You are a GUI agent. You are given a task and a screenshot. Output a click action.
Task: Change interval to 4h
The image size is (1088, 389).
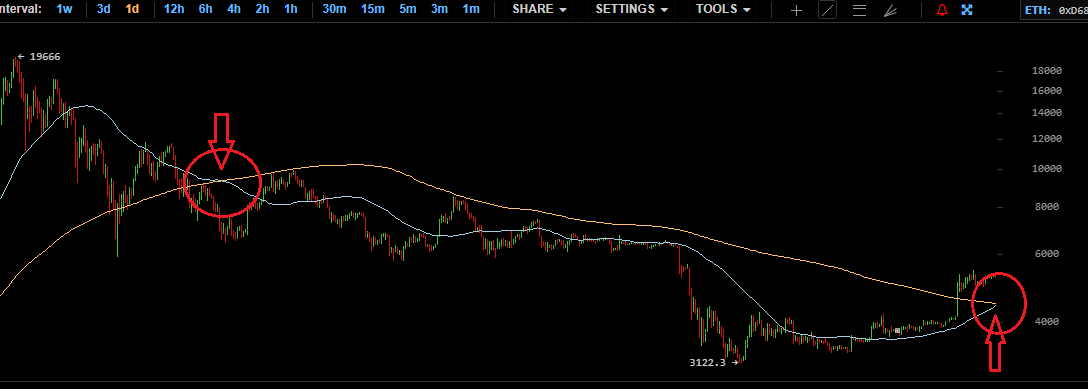[x=234, y=9]
